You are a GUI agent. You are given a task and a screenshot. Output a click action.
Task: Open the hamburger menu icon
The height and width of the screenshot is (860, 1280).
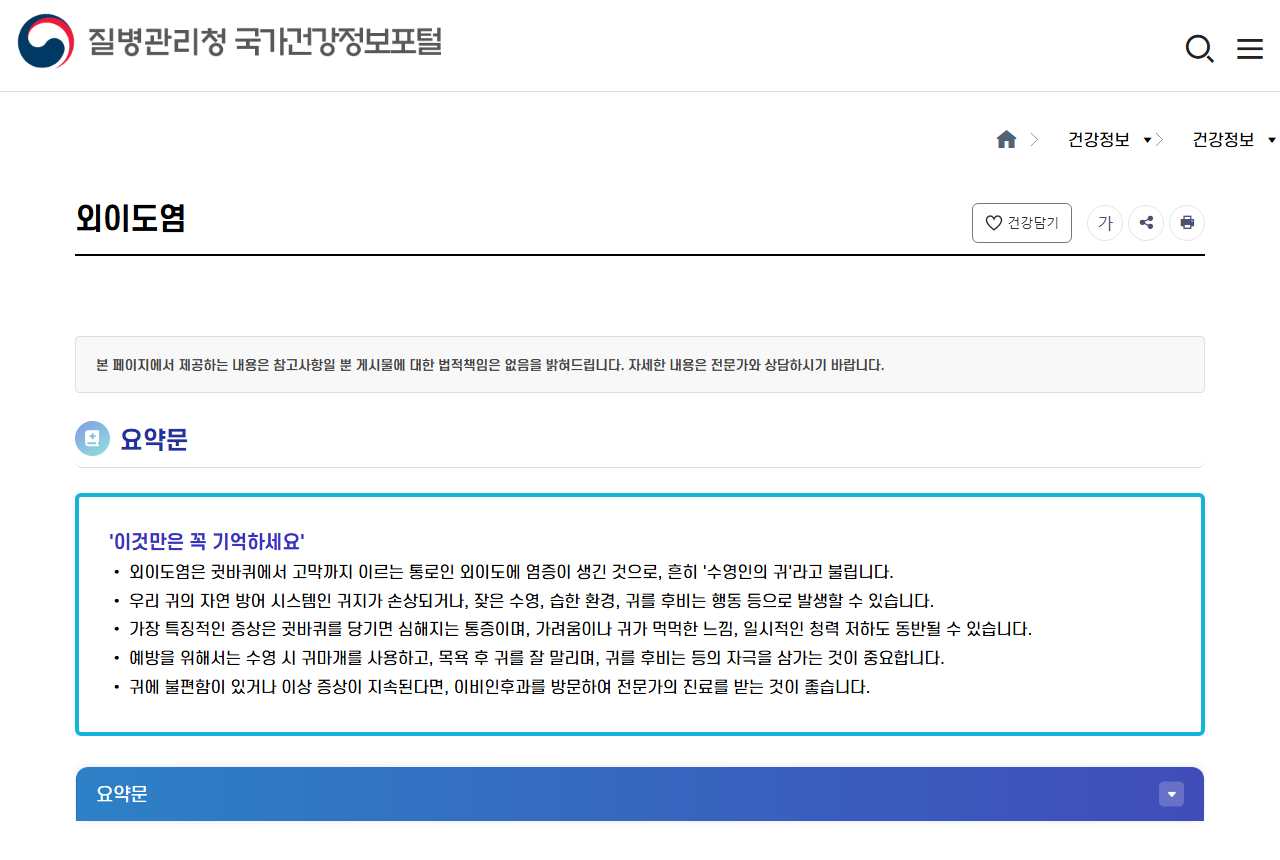[x=1250, y=48]
